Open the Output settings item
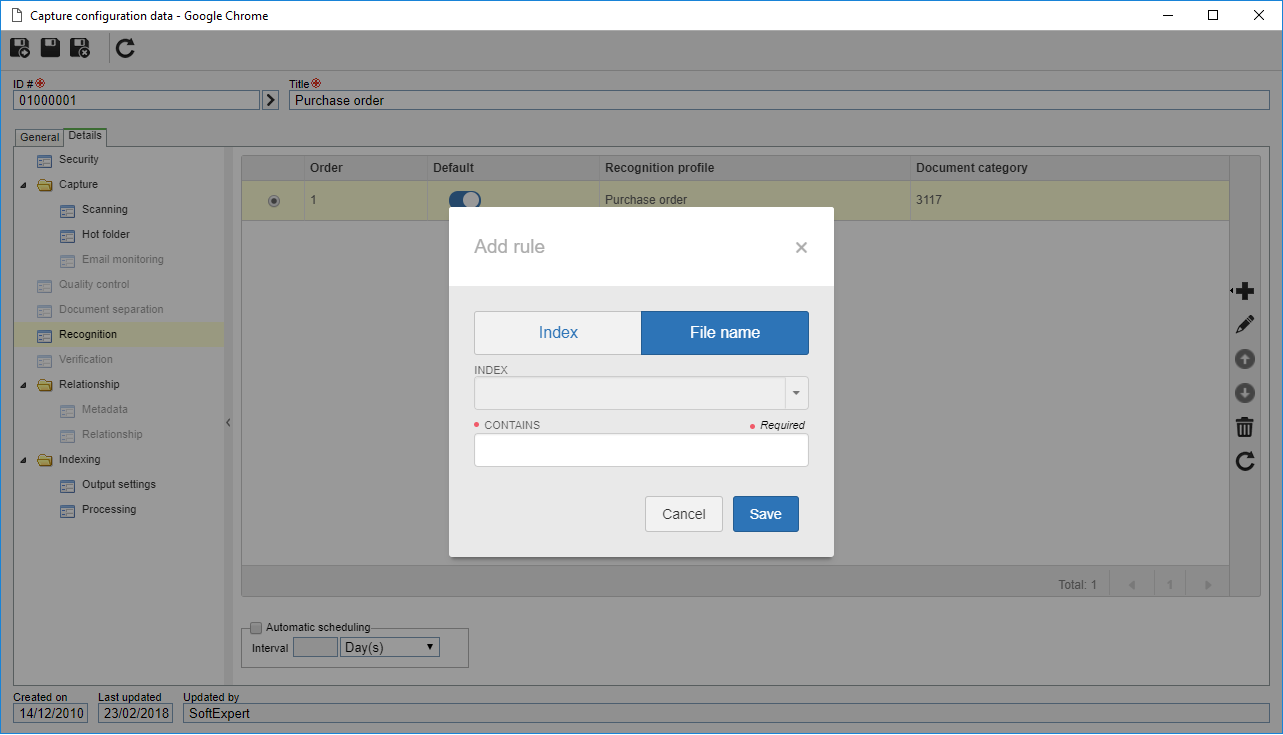Viewport: 1283px width, 735px height. (x=119, y=484)
